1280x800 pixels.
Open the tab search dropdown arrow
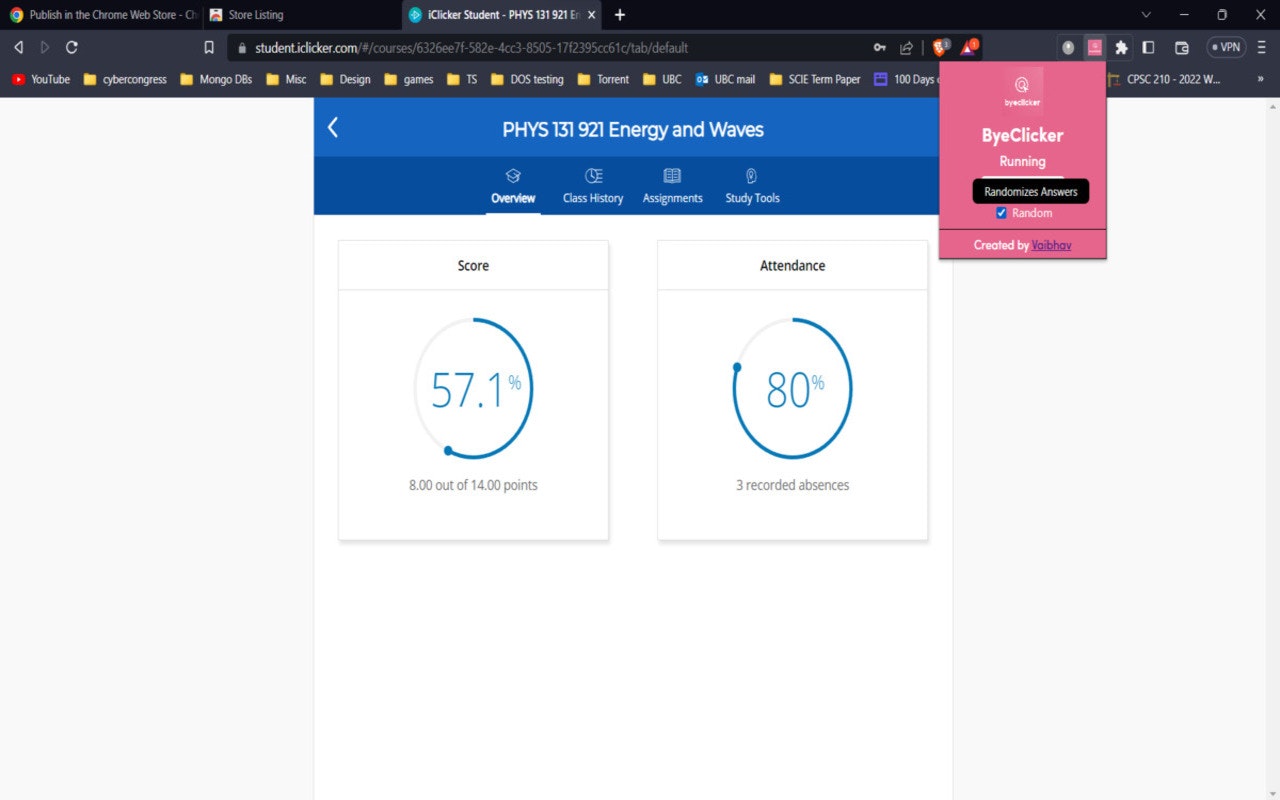click(1146, 15)
